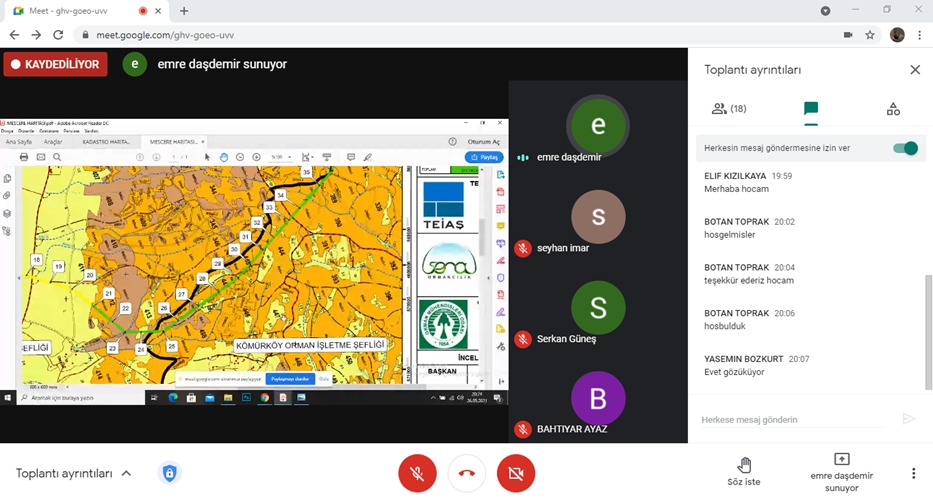Switch to the chat messages tab
Image resolution: width=933 pixels, height=502 pixels.
click(x=811, y=108)
